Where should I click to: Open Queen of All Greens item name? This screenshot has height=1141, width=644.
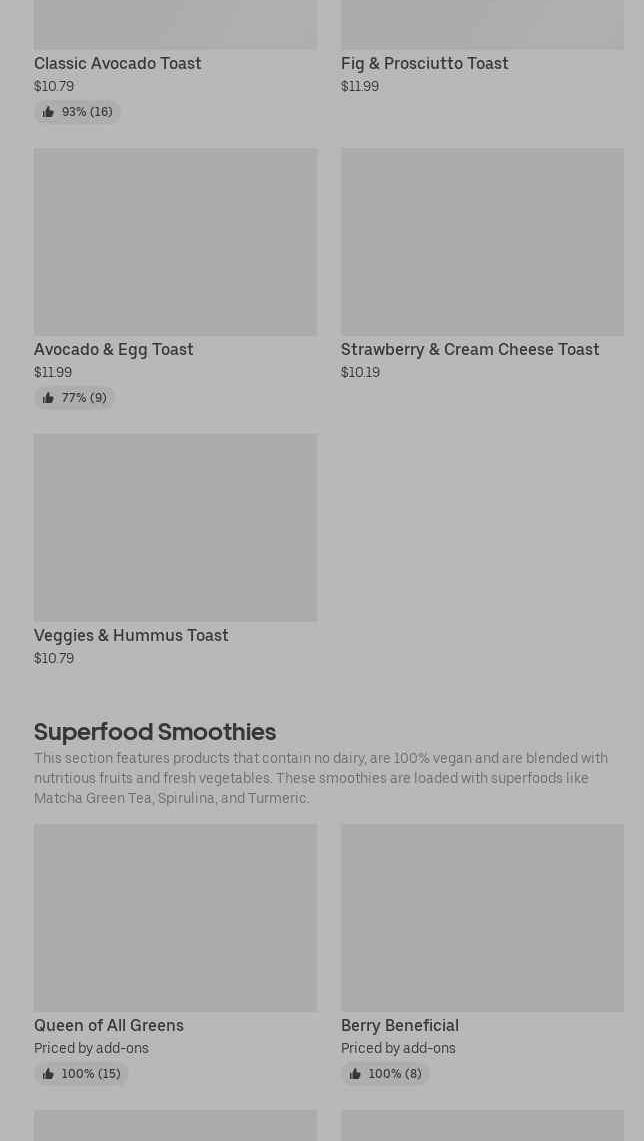(109, 1025)
